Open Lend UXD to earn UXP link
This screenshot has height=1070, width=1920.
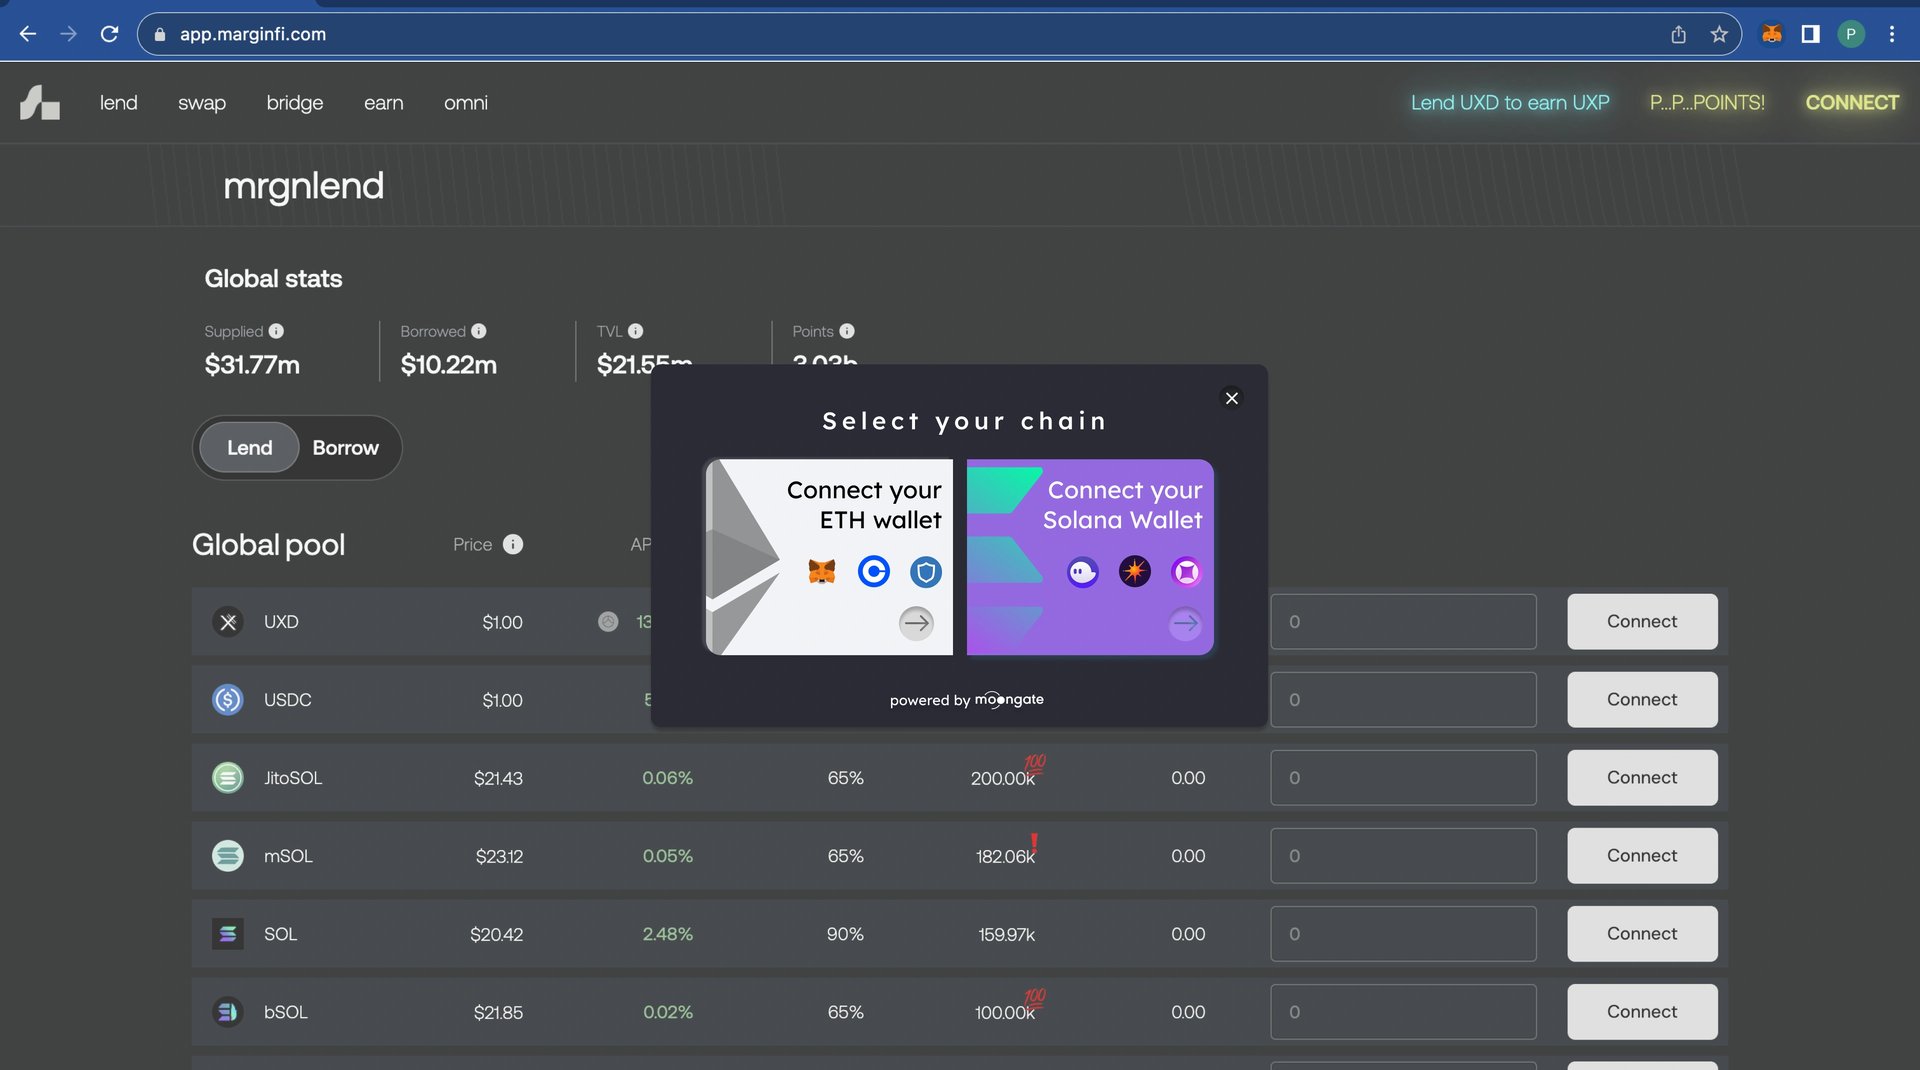coord(1510,103)
